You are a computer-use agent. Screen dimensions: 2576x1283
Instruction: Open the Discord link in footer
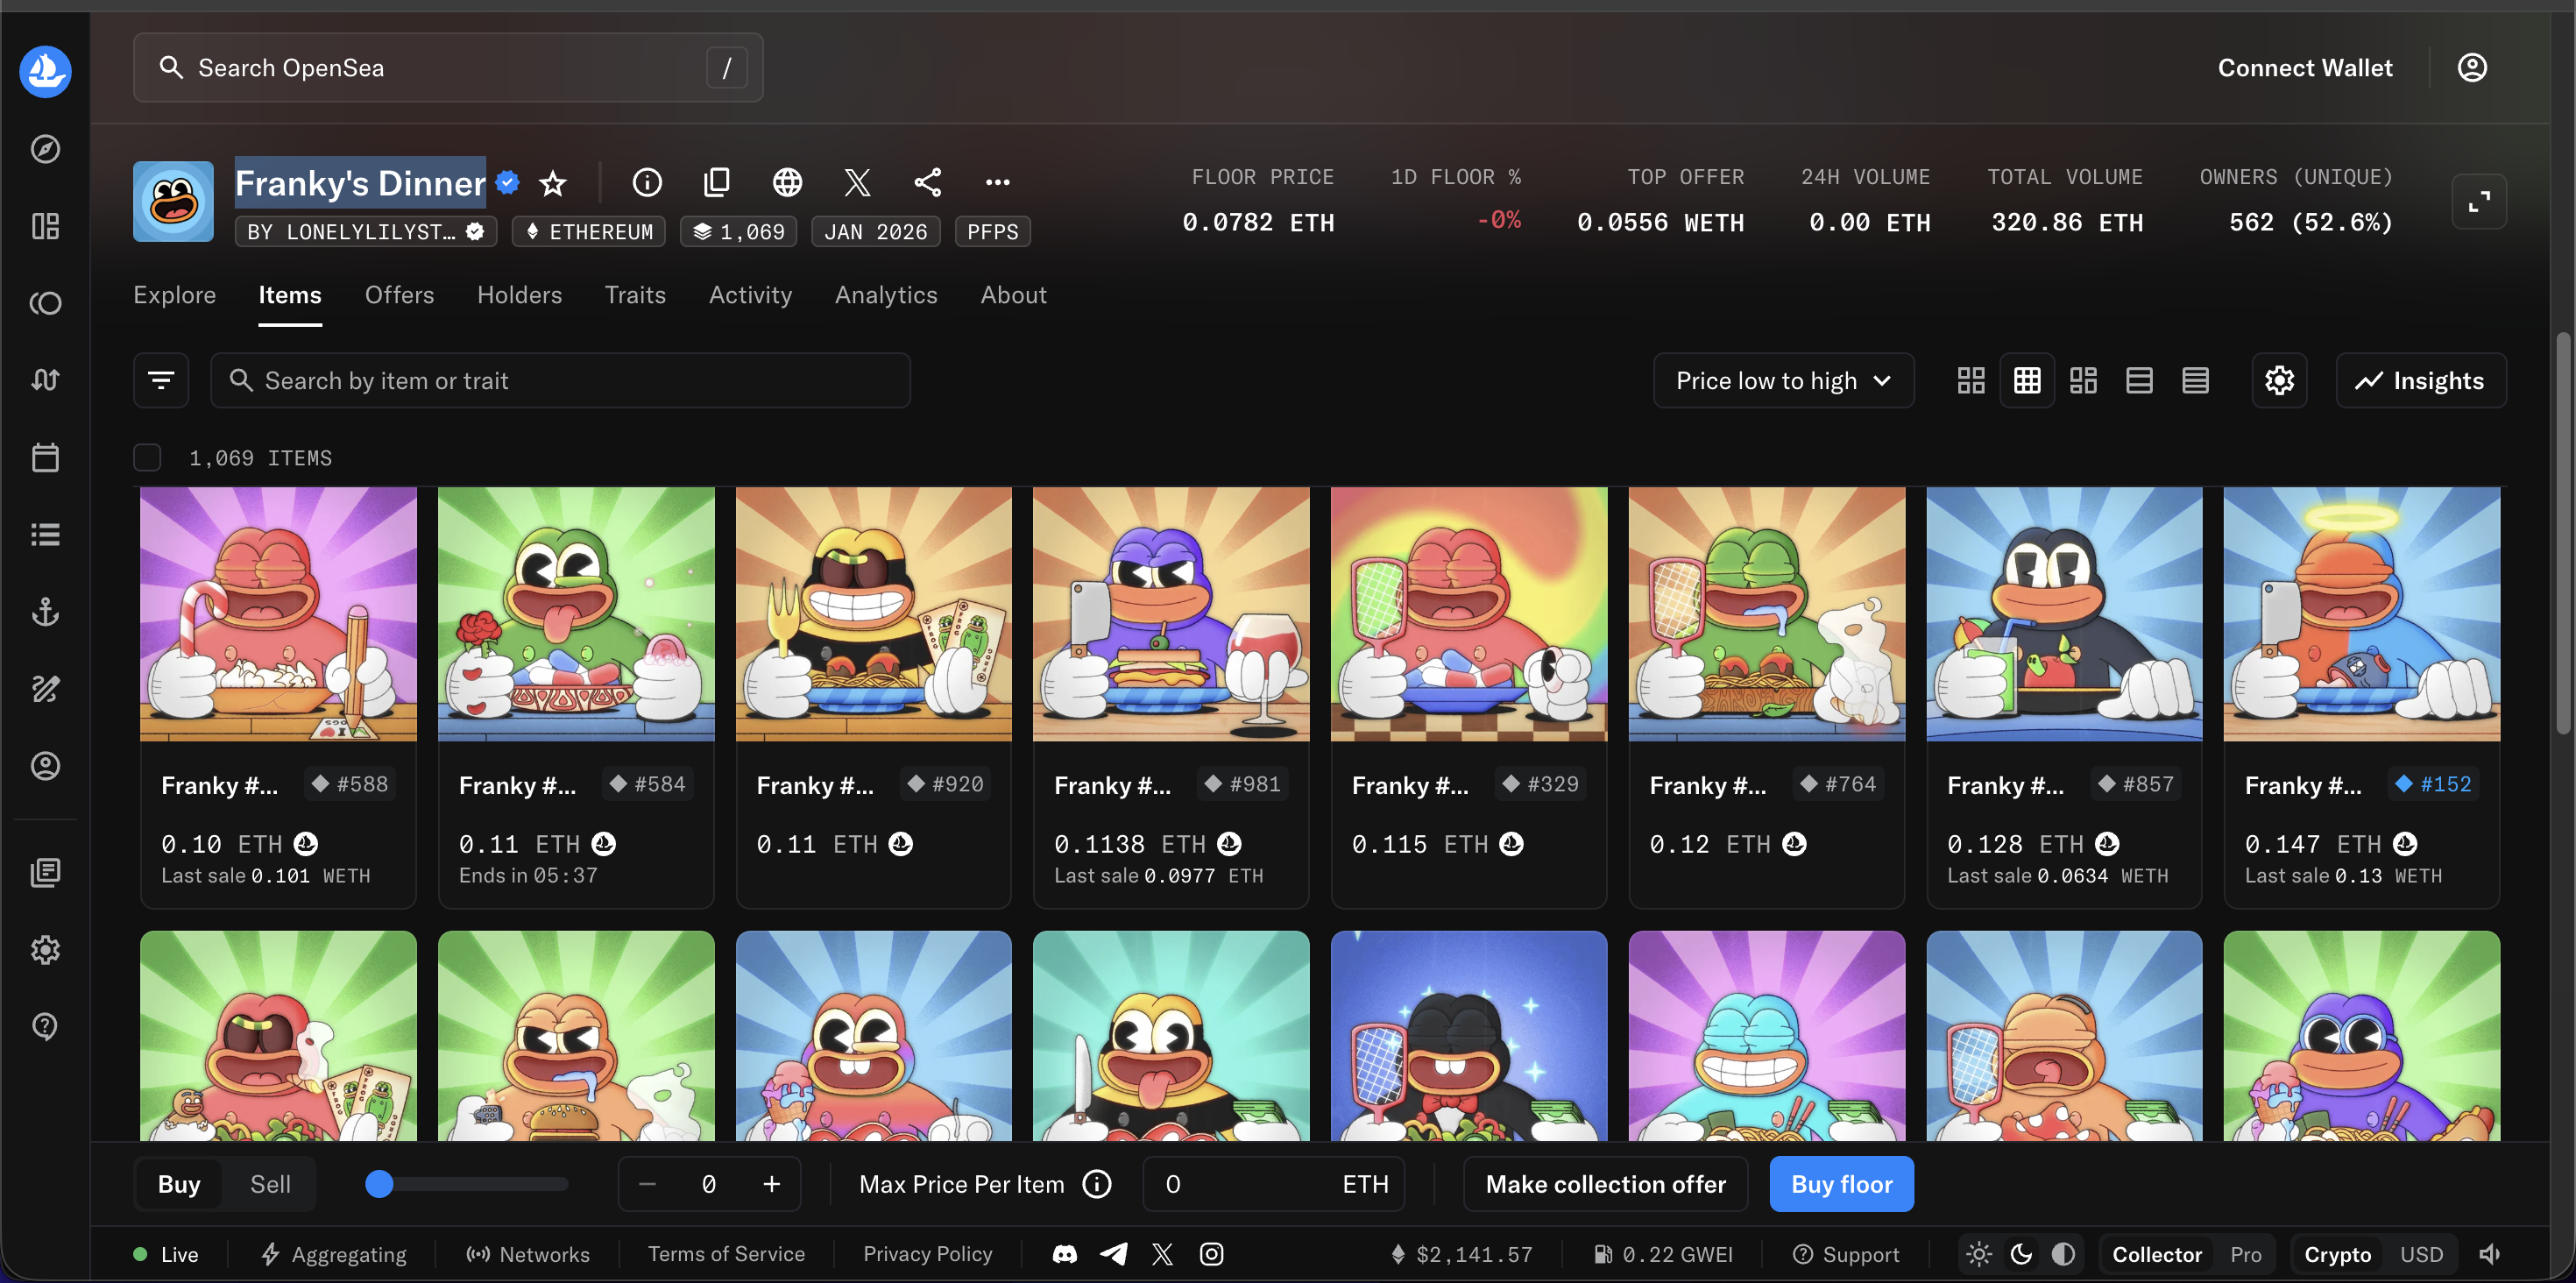coord(1065,1254)
